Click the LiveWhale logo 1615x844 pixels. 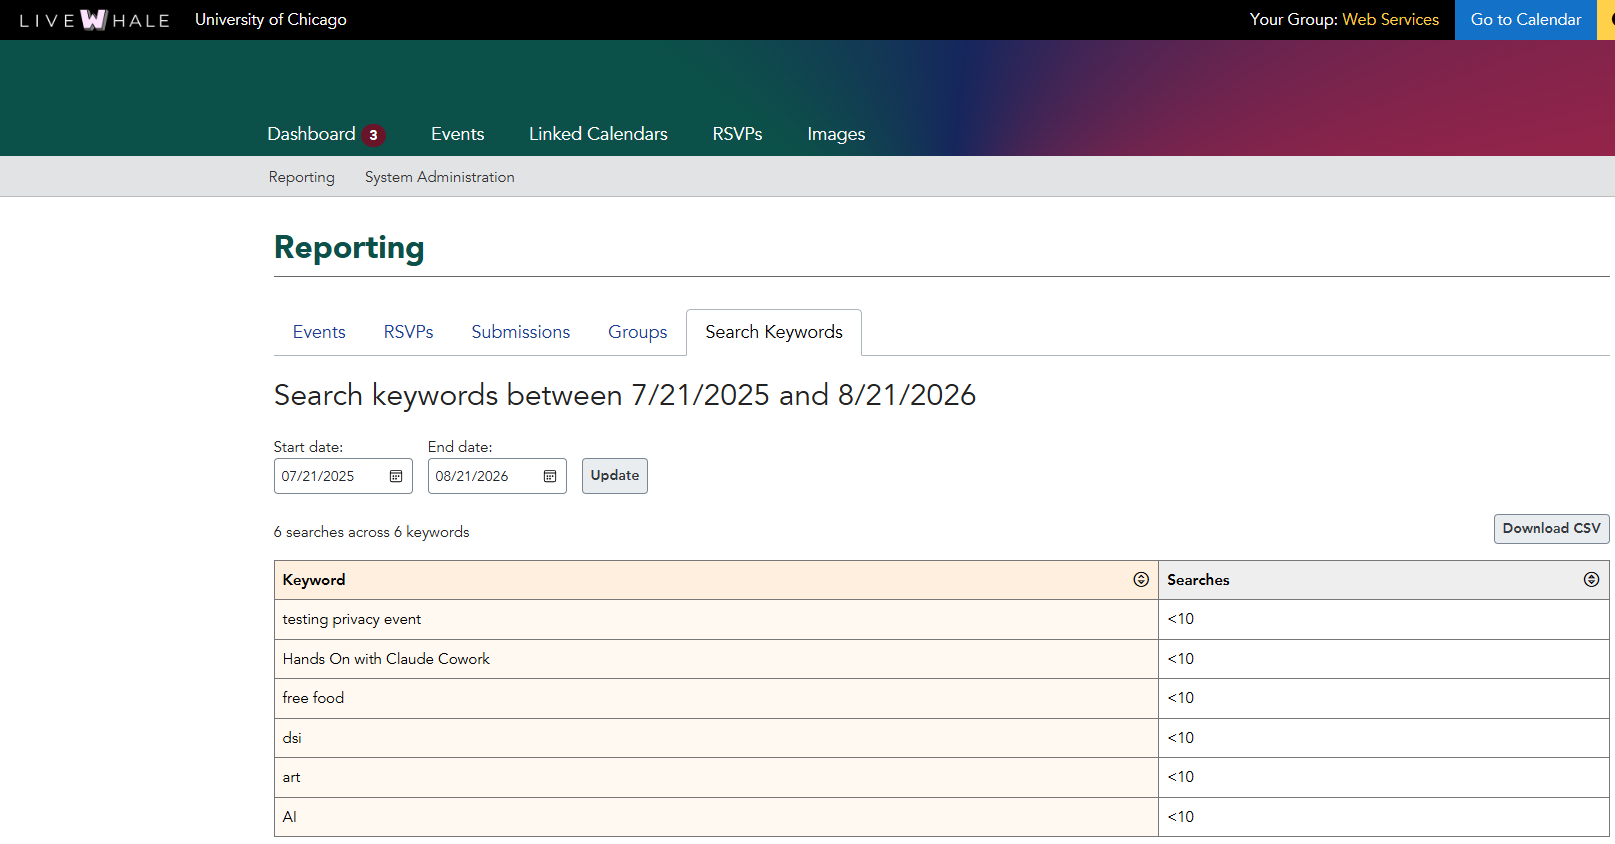click(94, 20)
